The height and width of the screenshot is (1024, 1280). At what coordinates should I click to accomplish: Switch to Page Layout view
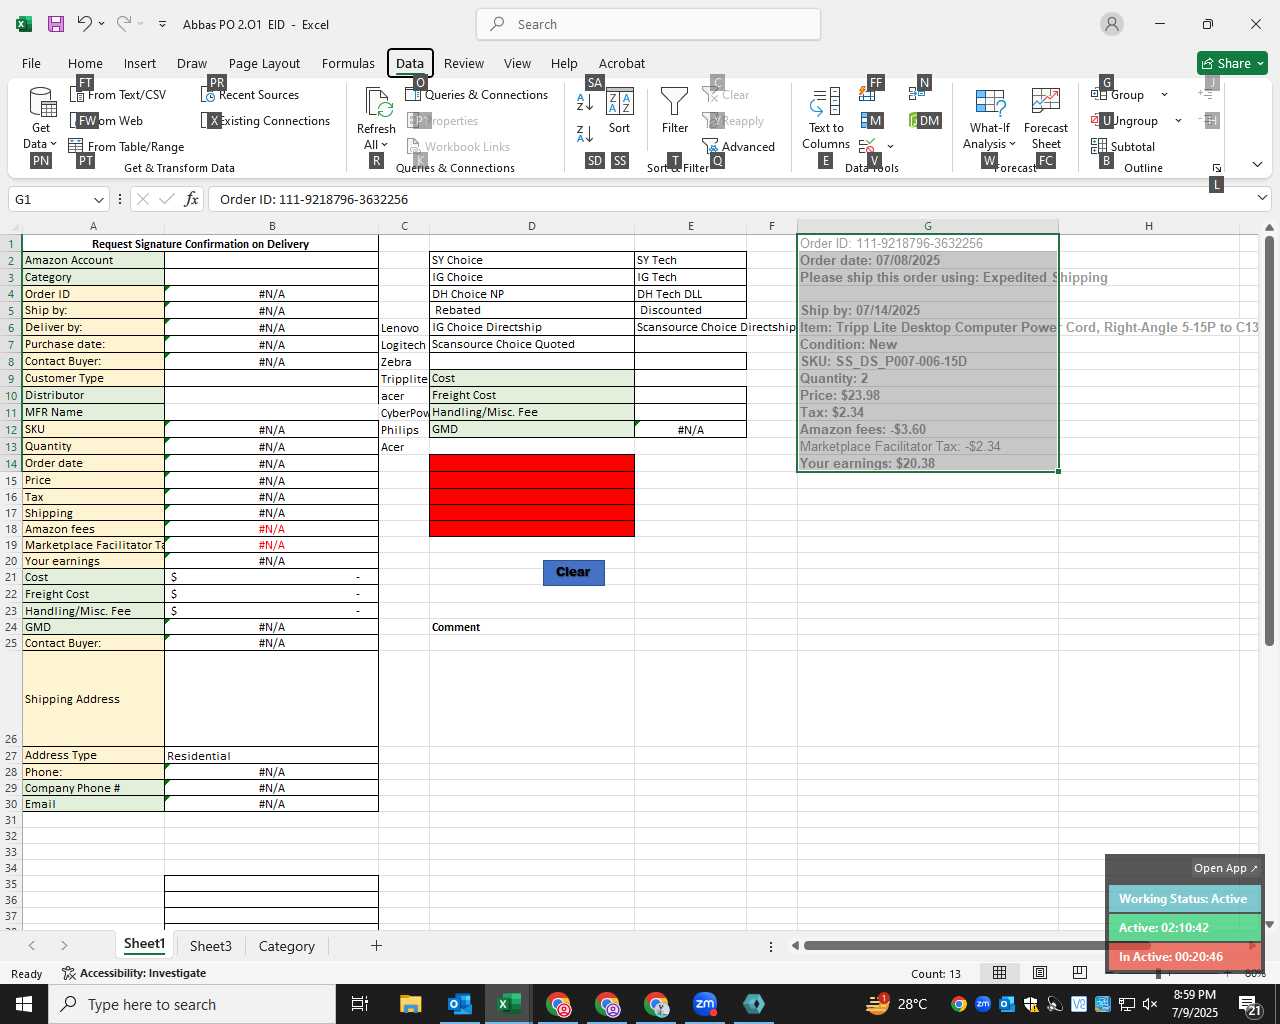[1039, 973]
